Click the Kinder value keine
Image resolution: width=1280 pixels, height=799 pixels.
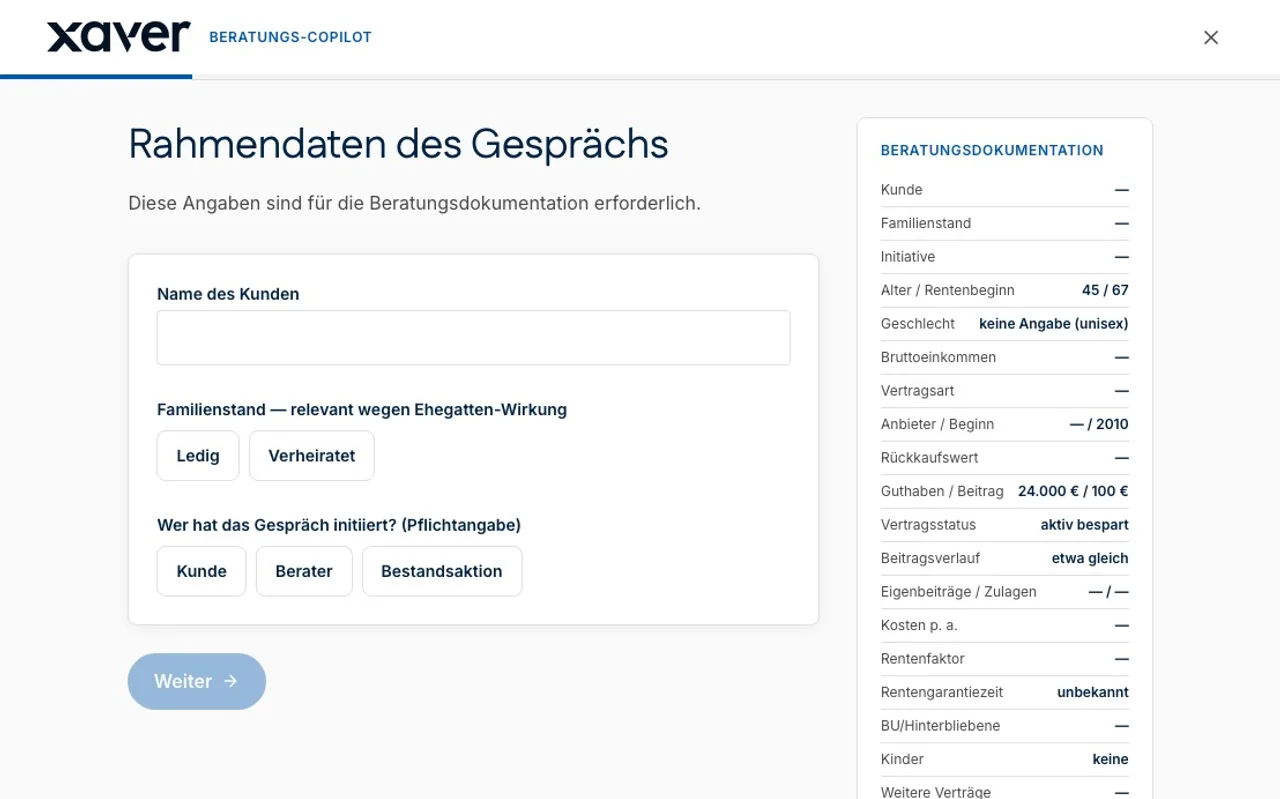tap(1110, 759)
